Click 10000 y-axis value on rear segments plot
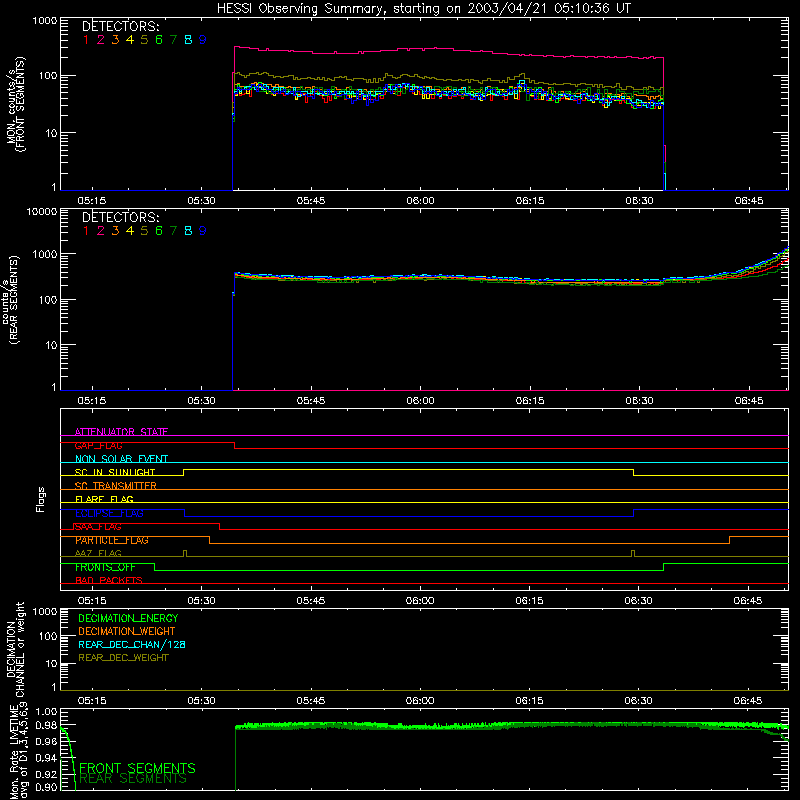 42,211
